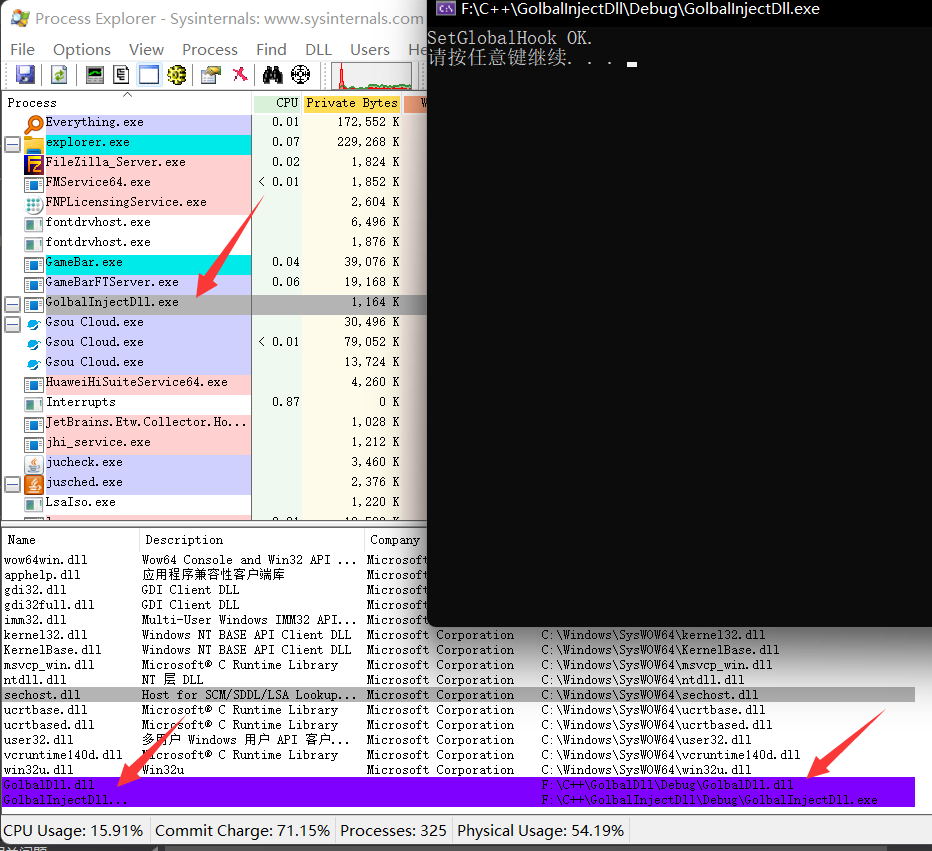Viewport: 932px width, 851px height.
Task: Toggle the lower pane toolbar icon
Action: [x=149, y=75]
